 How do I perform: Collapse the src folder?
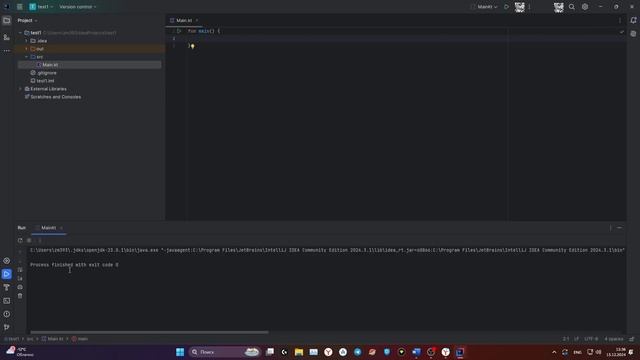coord(27,57)
